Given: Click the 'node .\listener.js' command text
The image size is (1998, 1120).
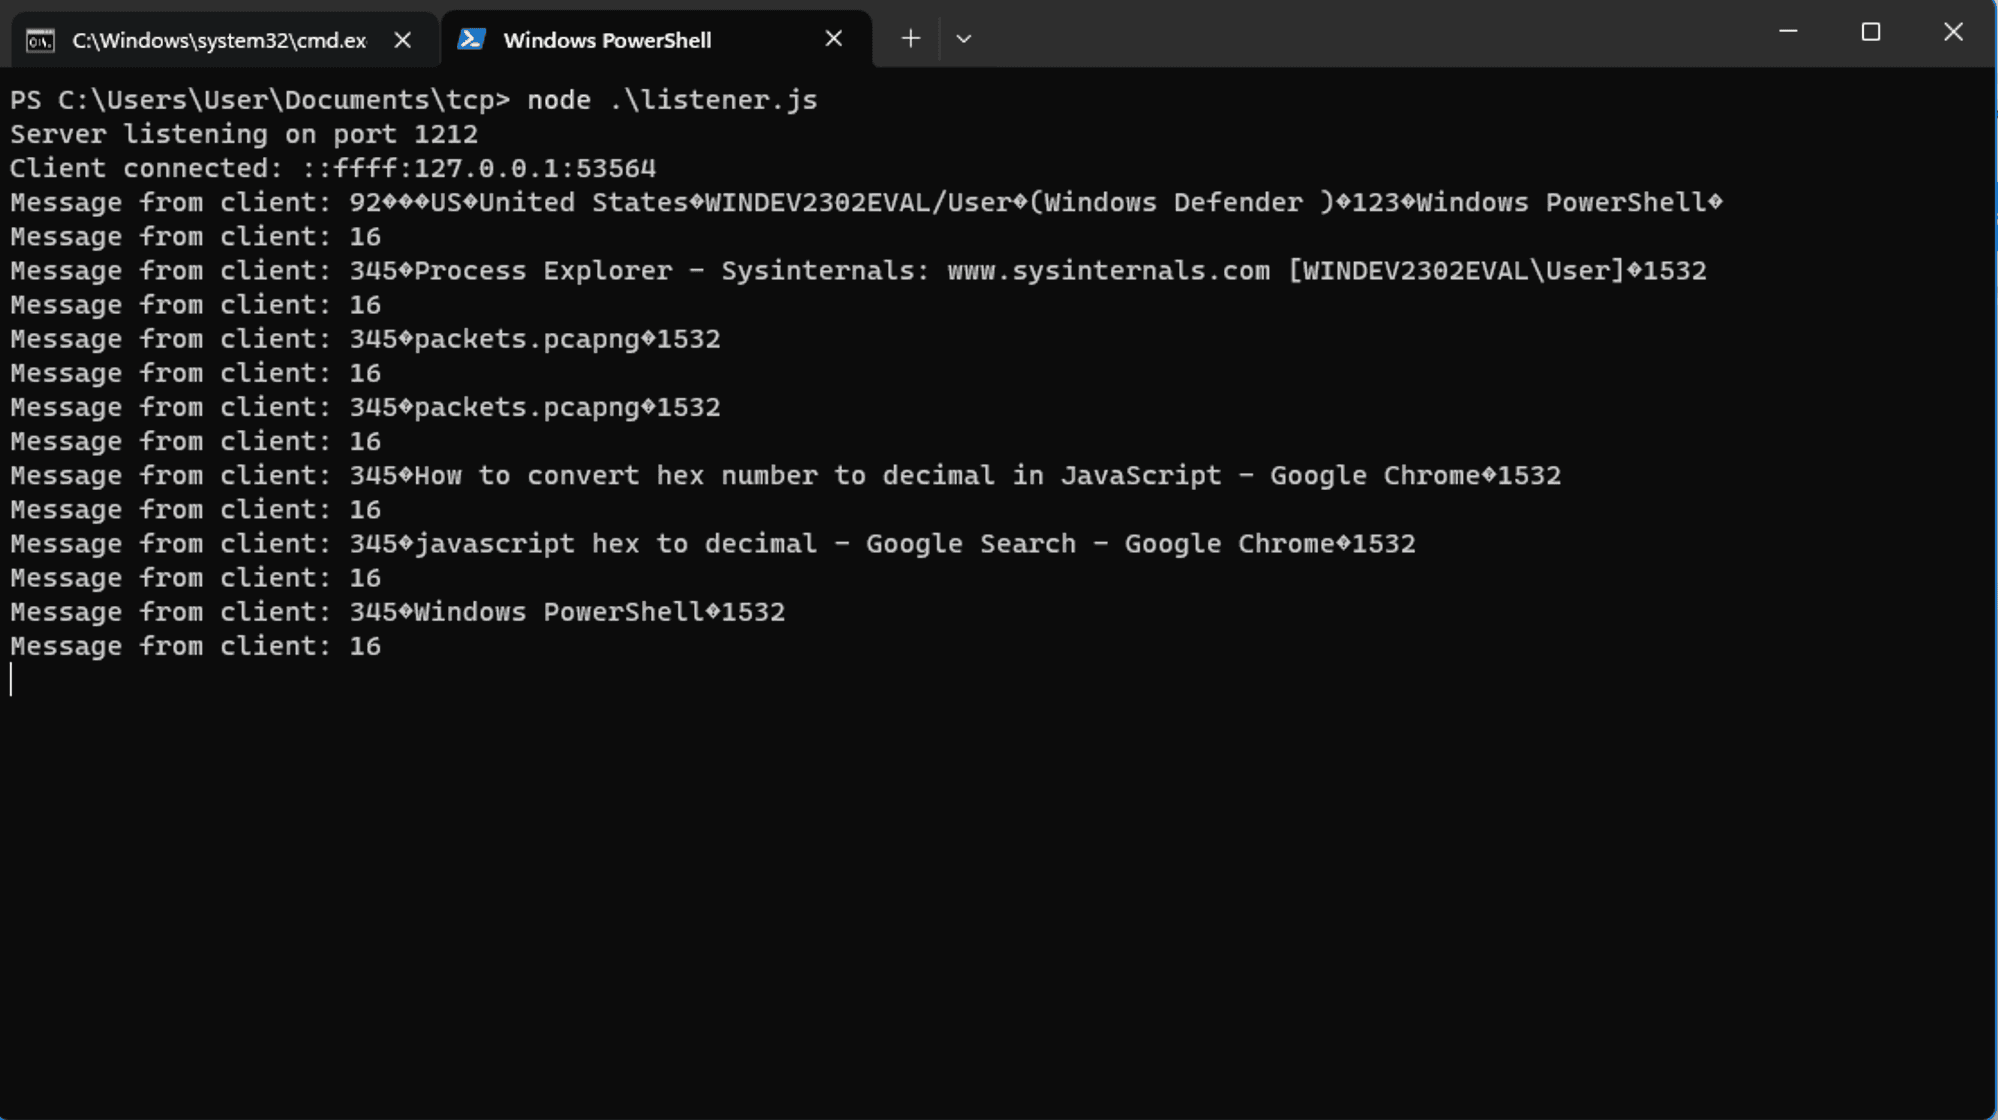Looking at the screenshot, I should (672, 100).
